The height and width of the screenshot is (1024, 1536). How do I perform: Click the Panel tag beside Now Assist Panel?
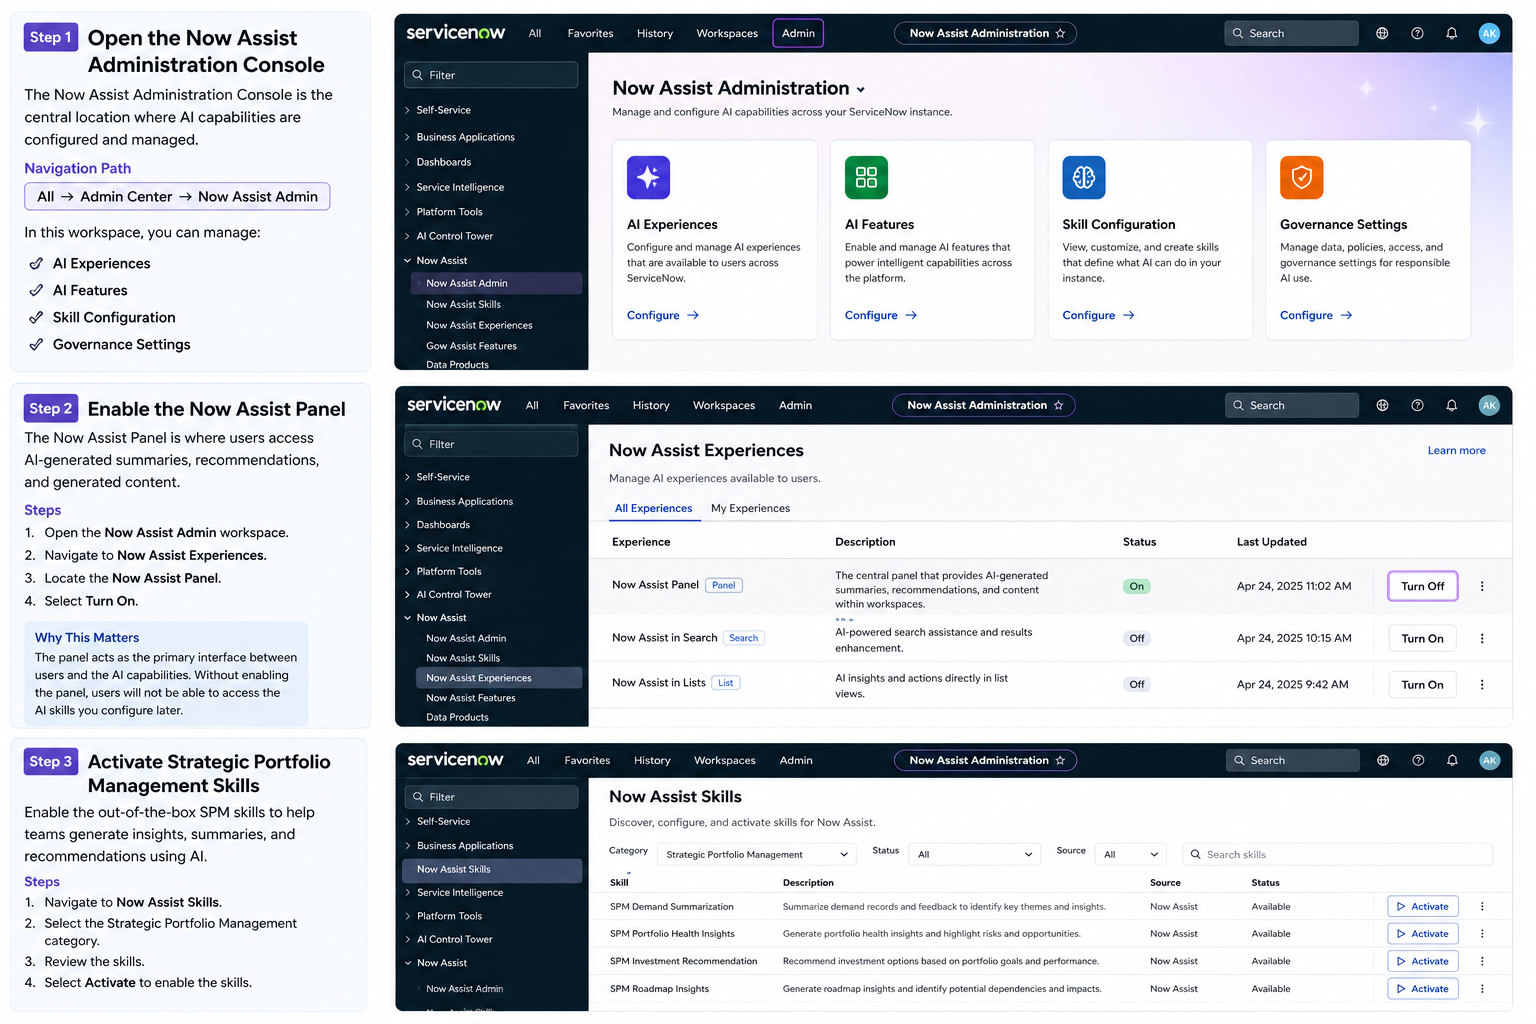click(724, 585)
